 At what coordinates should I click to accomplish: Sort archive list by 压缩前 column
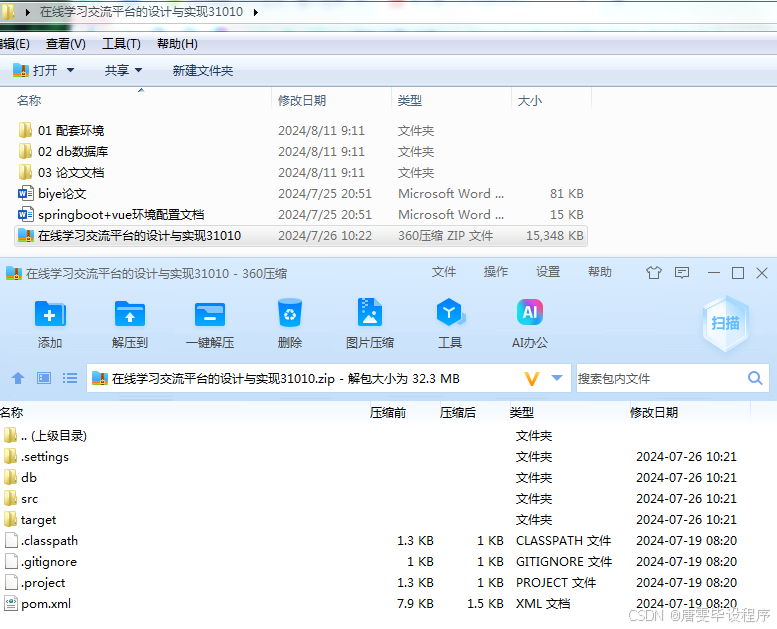point(388,412)
